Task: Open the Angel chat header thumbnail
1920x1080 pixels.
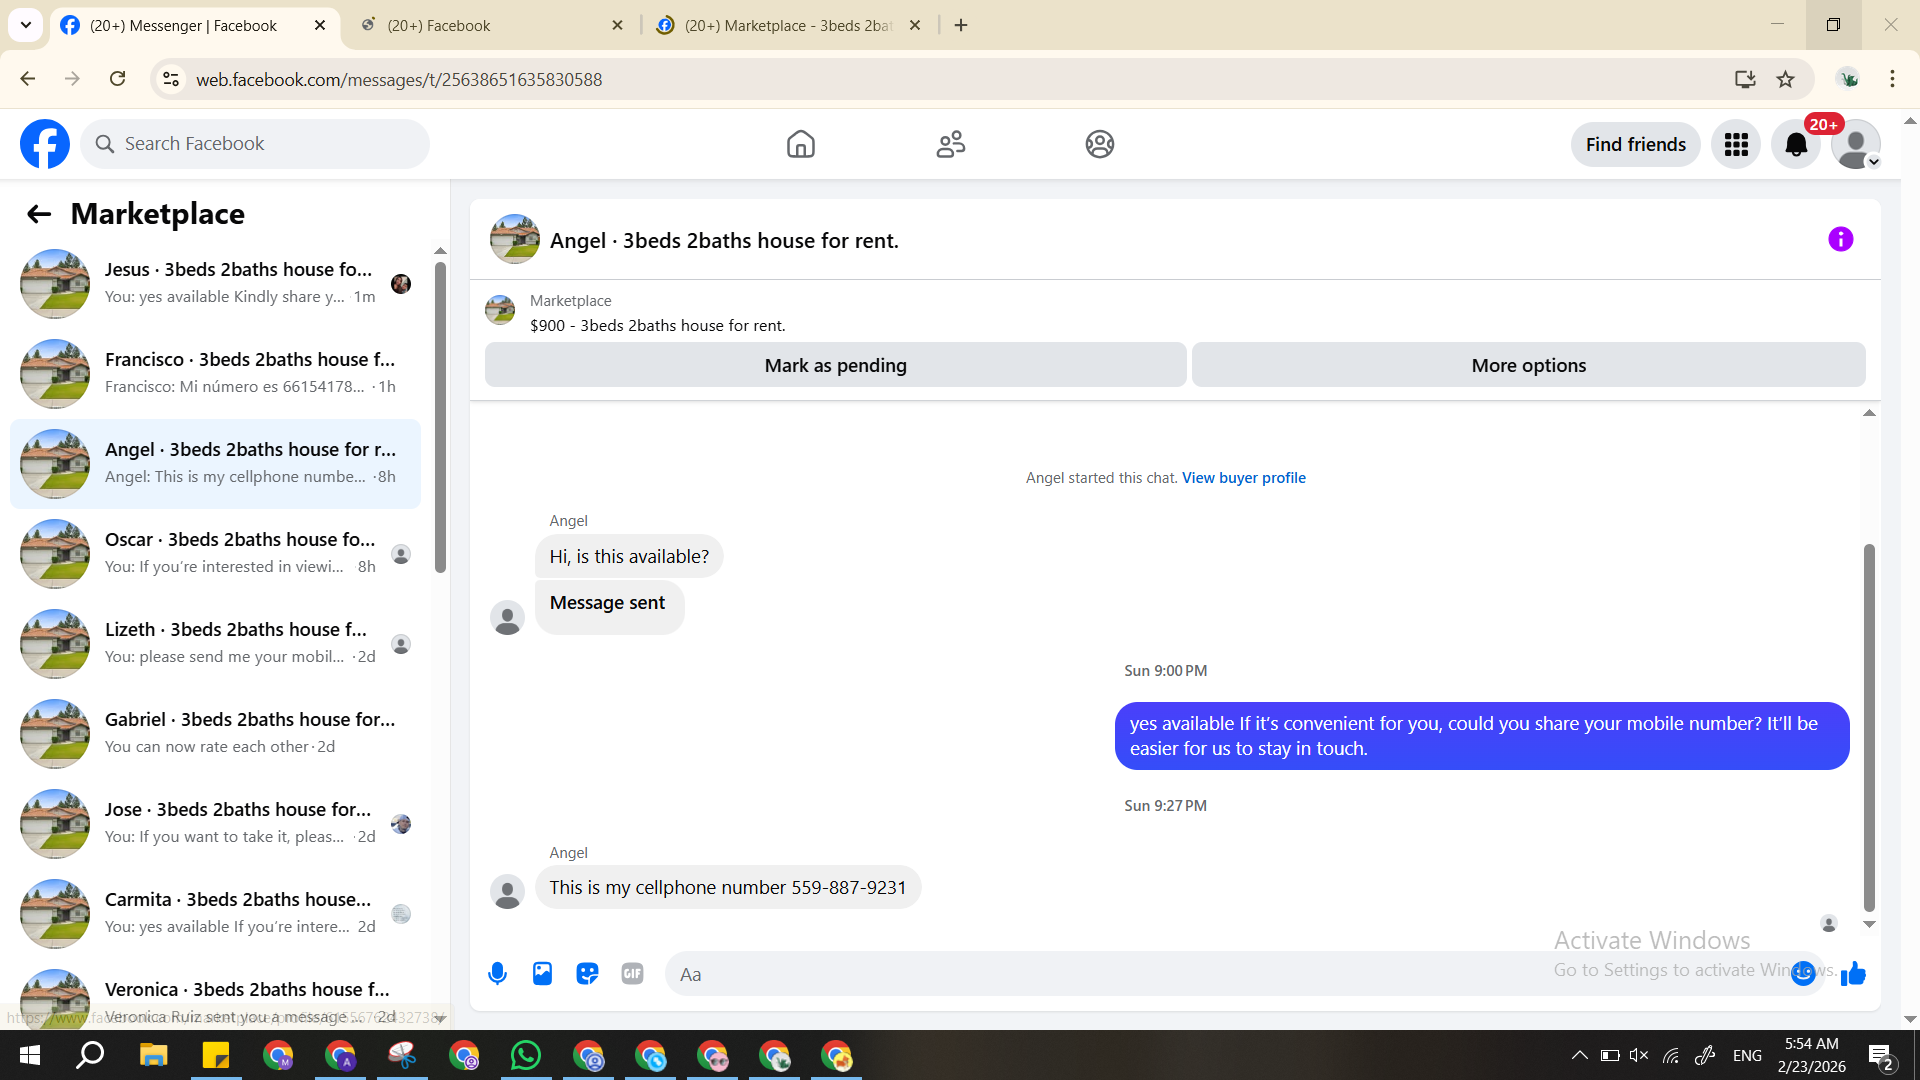Action: 515,239
